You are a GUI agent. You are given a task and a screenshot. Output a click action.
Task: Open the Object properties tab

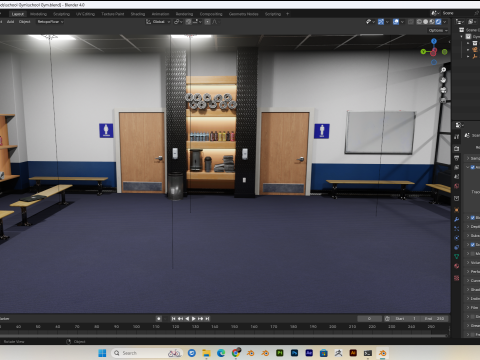(x=457, y=210)
